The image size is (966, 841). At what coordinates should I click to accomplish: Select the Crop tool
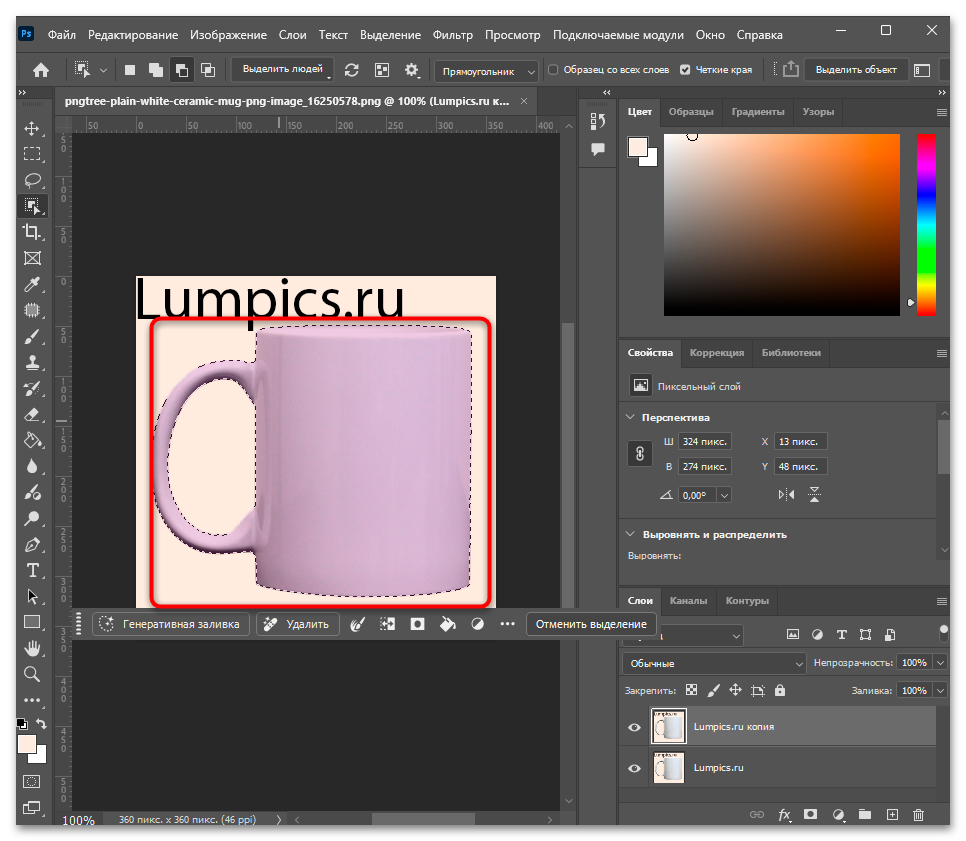[32, 232]
